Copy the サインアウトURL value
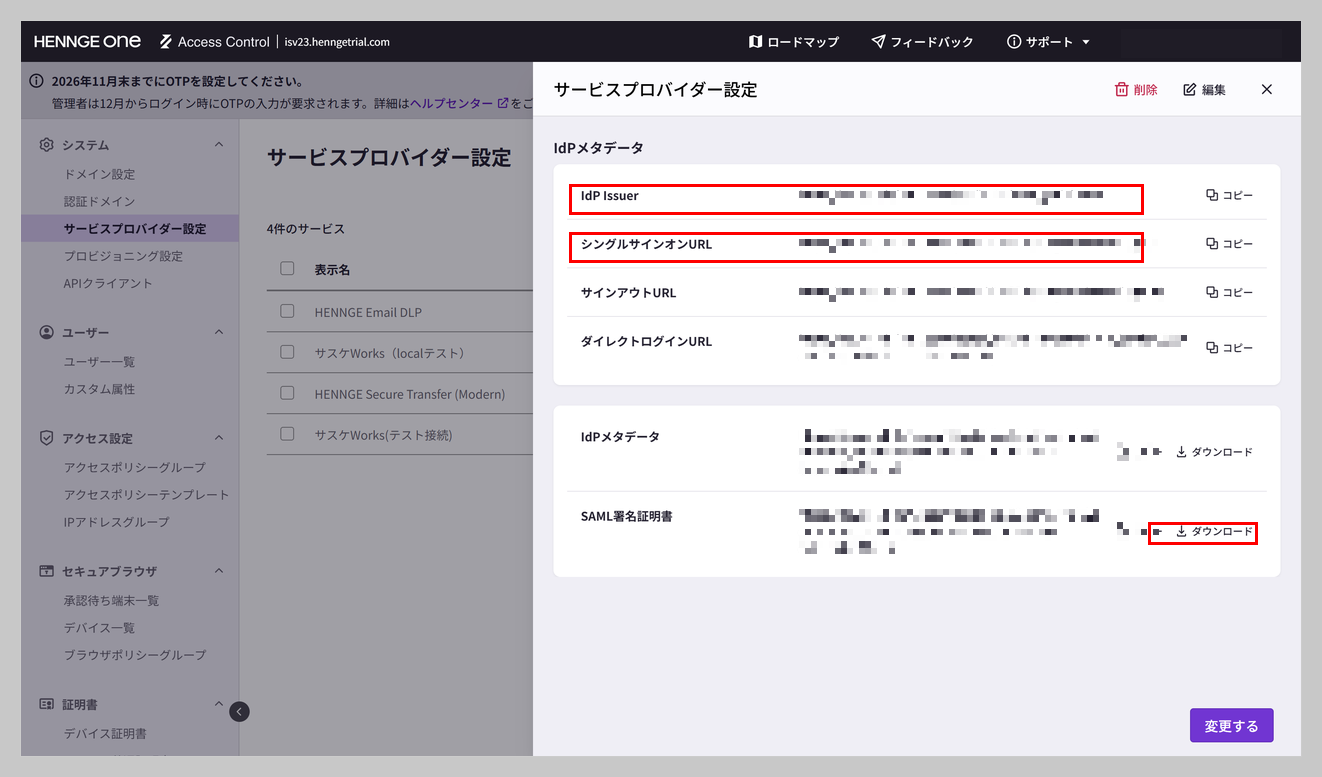 click(1229, 293)
